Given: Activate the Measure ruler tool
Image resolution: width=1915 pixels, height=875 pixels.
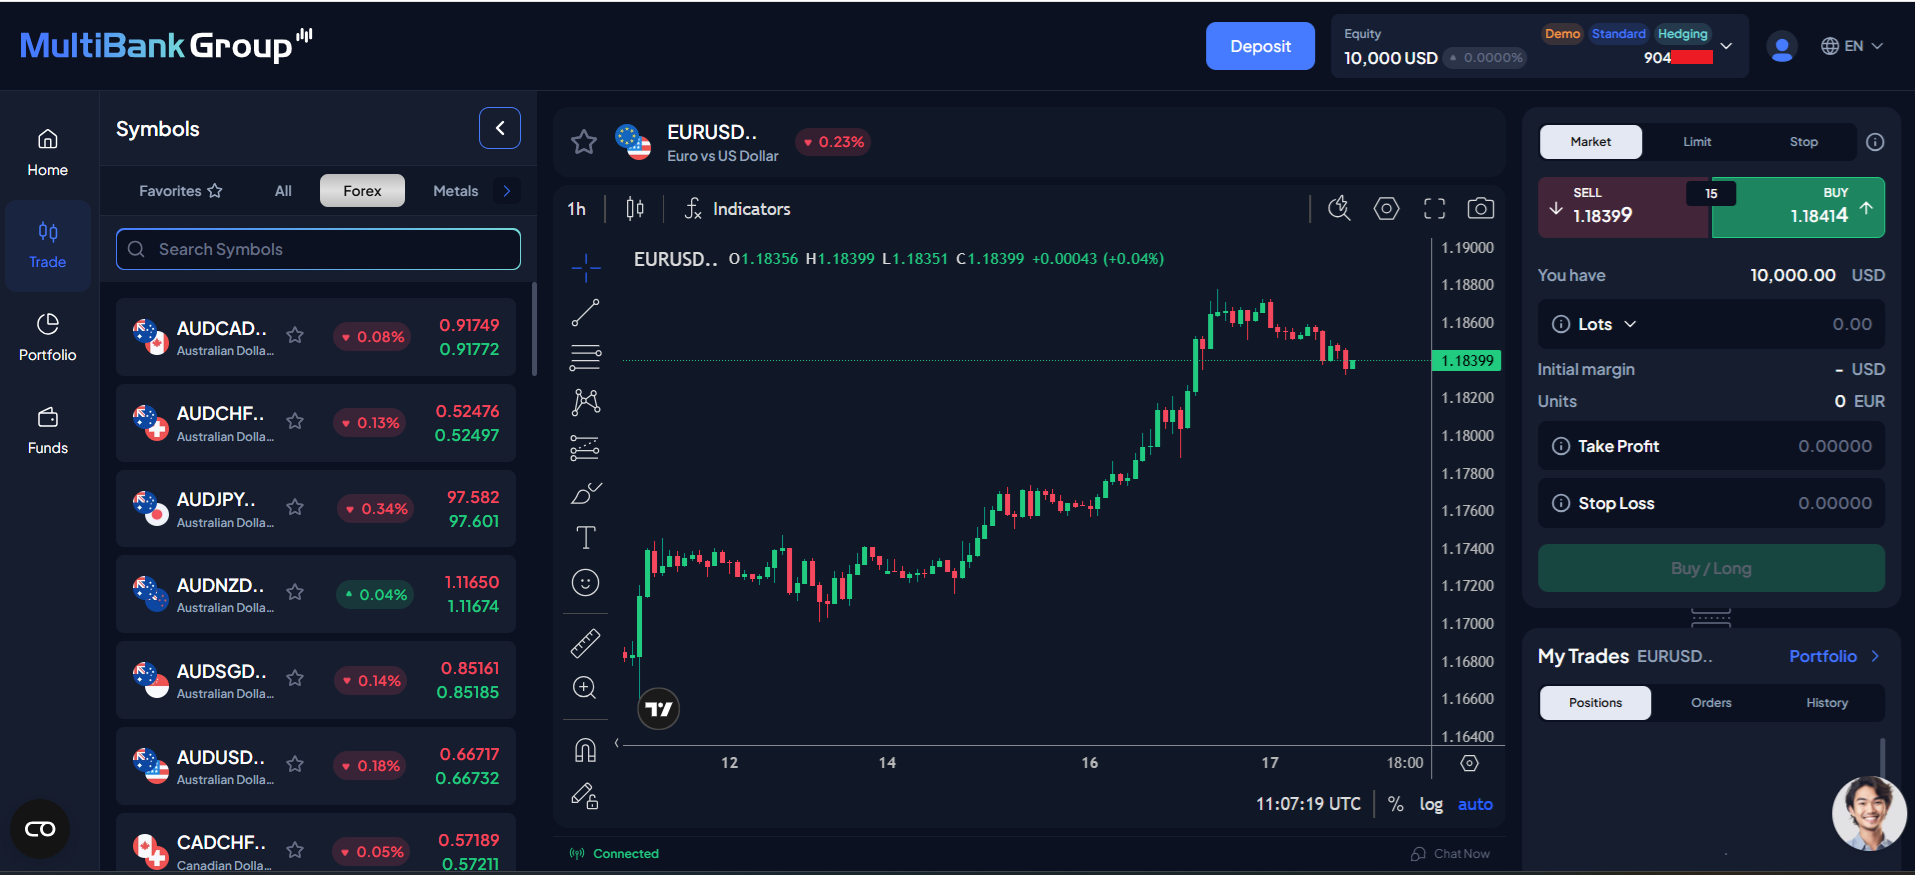Looking at the screenshot, I should (x=585, y=643).
